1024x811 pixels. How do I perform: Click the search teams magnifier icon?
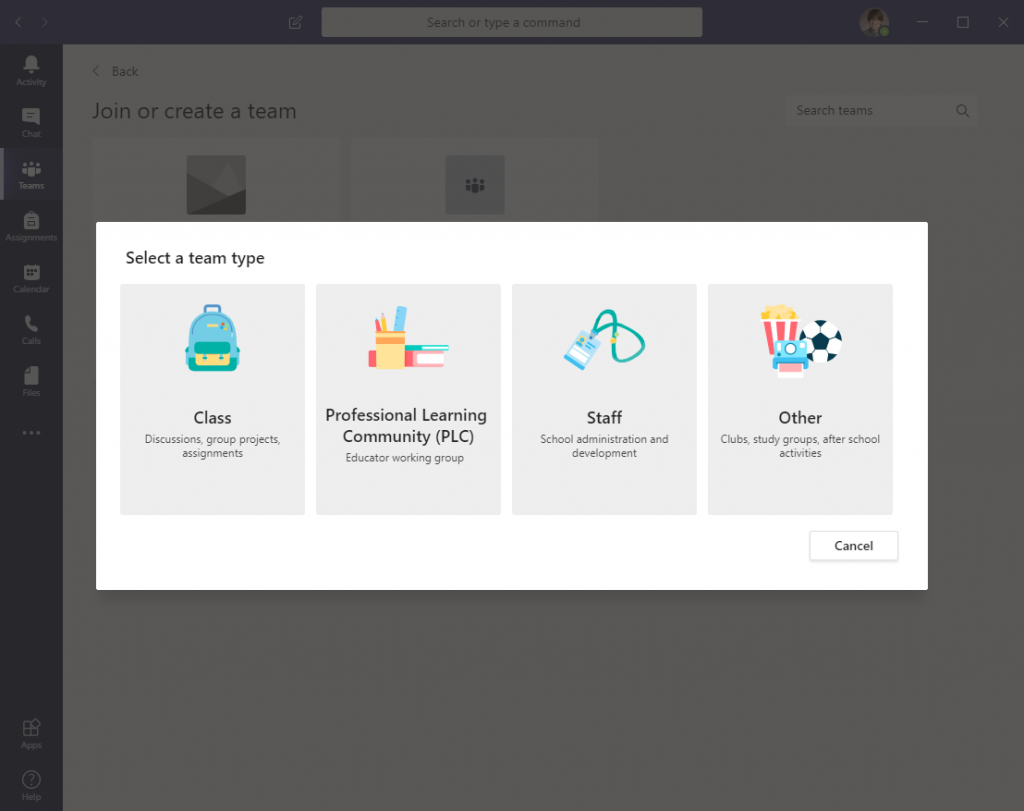963,110
